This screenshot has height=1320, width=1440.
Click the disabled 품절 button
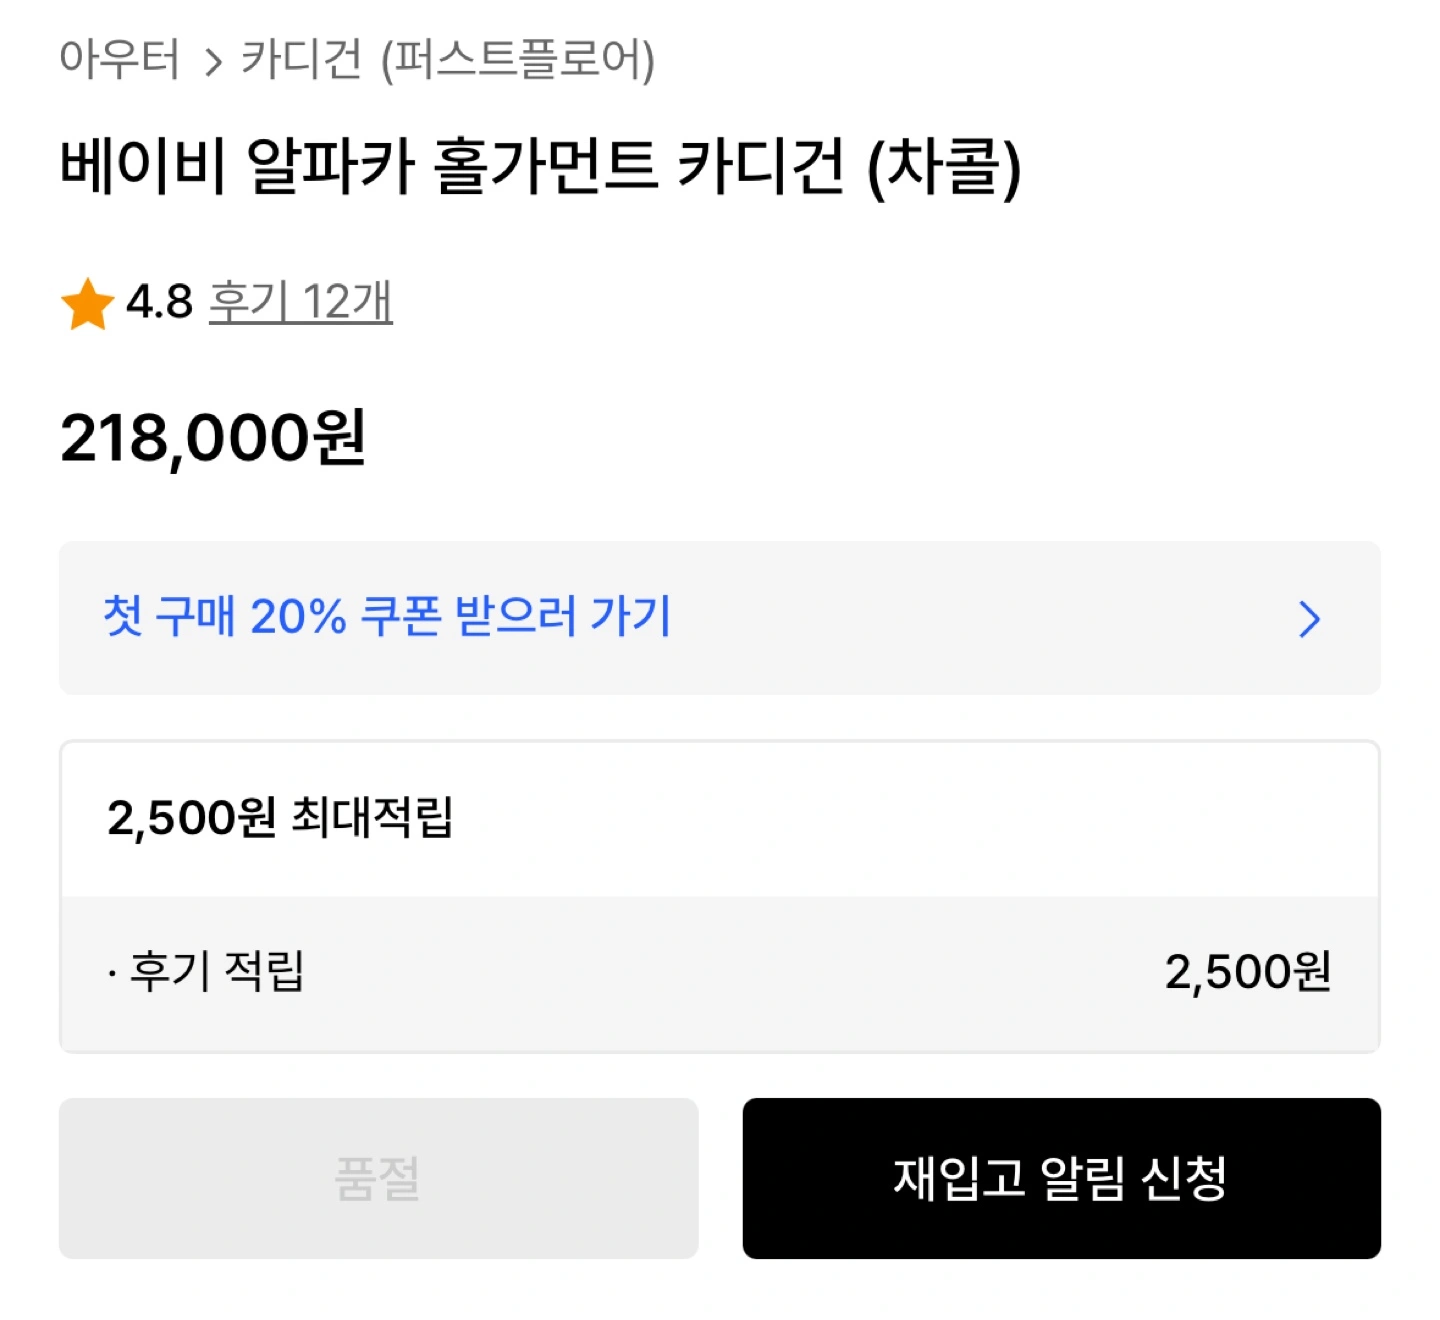378,1178
